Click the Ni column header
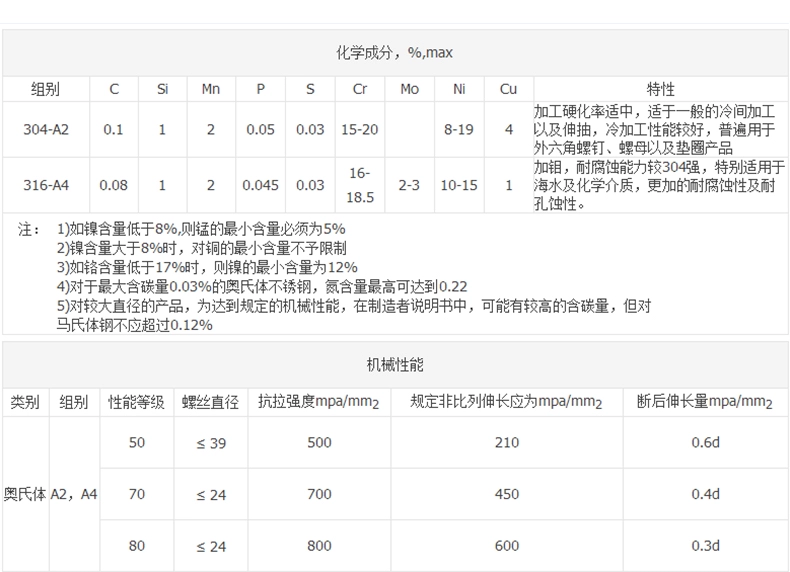Image resolution: width=790 pixels, height=572 pixels. (x=459, y=89)
